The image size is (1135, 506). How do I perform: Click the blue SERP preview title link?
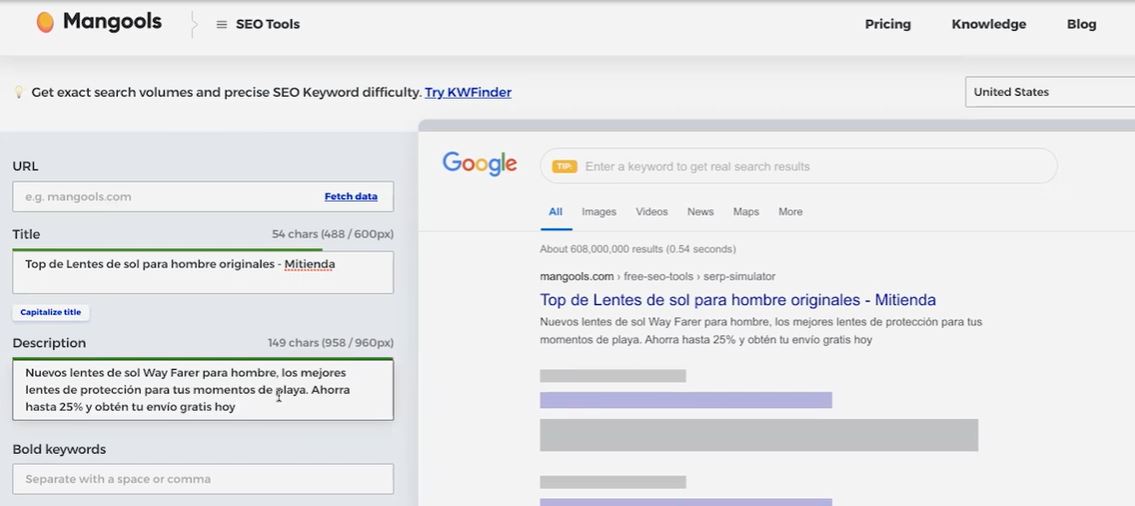pyautogui.click(x=737, y=300)
